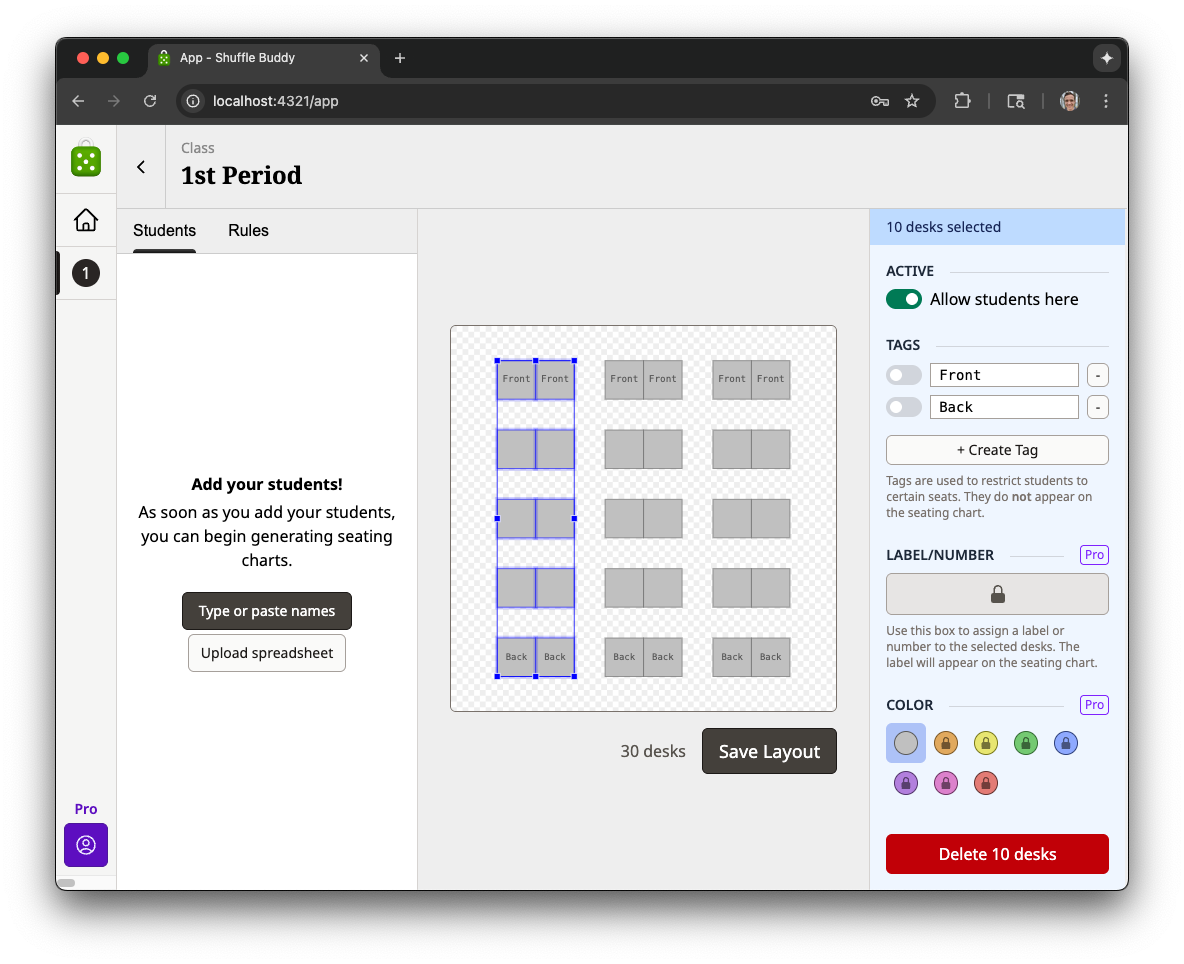Bookmark this page with the star
The width and height of the screenshot is (1184, 964).
tap(912, 101)
